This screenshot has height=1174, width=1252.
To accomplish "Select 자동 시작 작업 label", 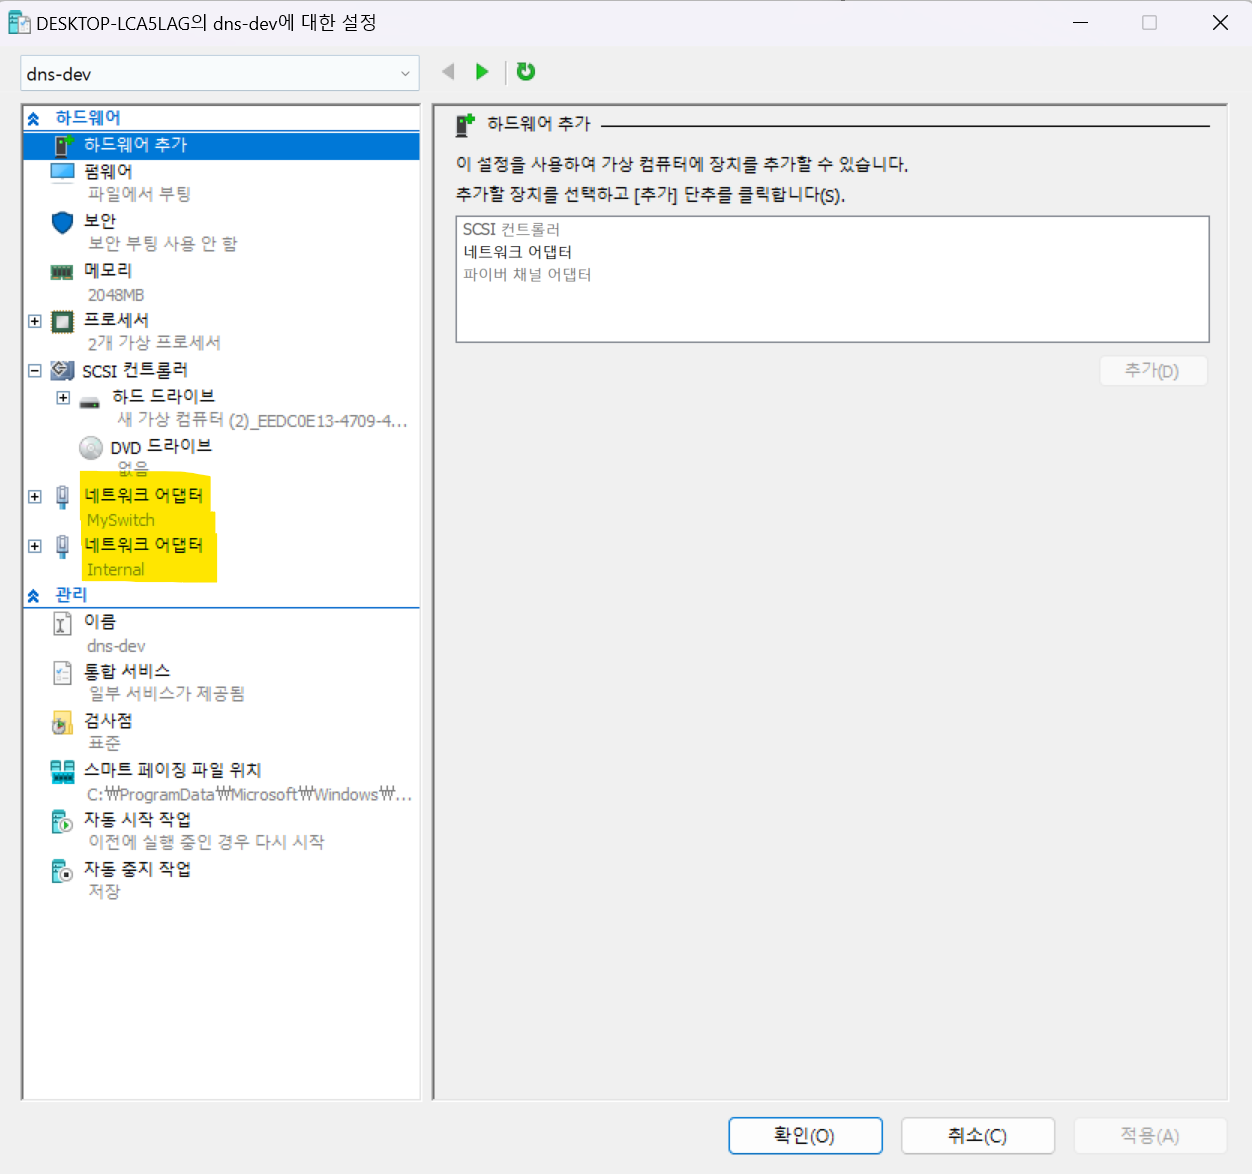I will pos(137,820).
